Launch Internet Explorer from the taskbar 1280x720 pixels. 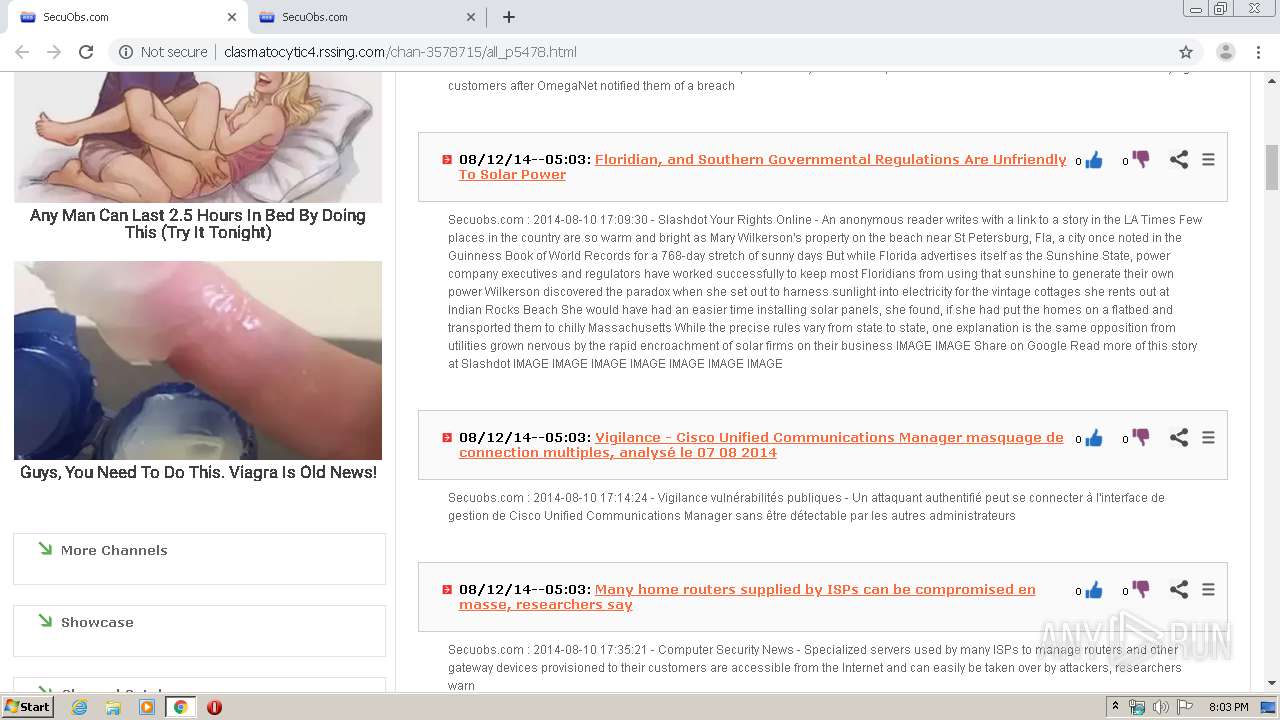[79, 707]
